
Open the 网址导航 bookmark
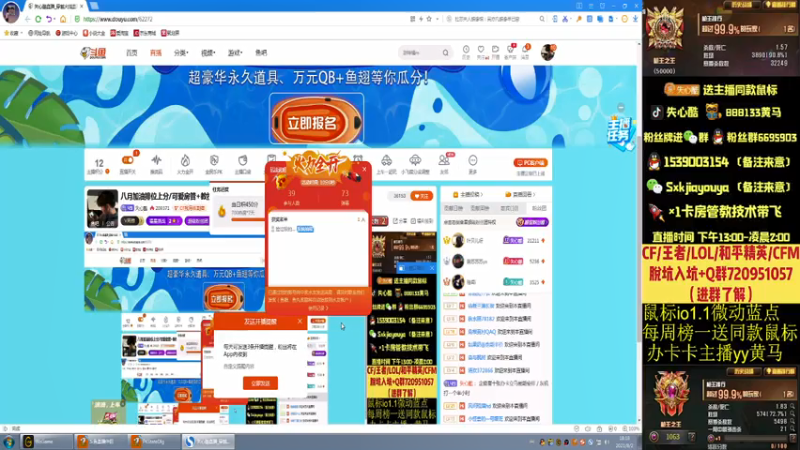point(39,33)
